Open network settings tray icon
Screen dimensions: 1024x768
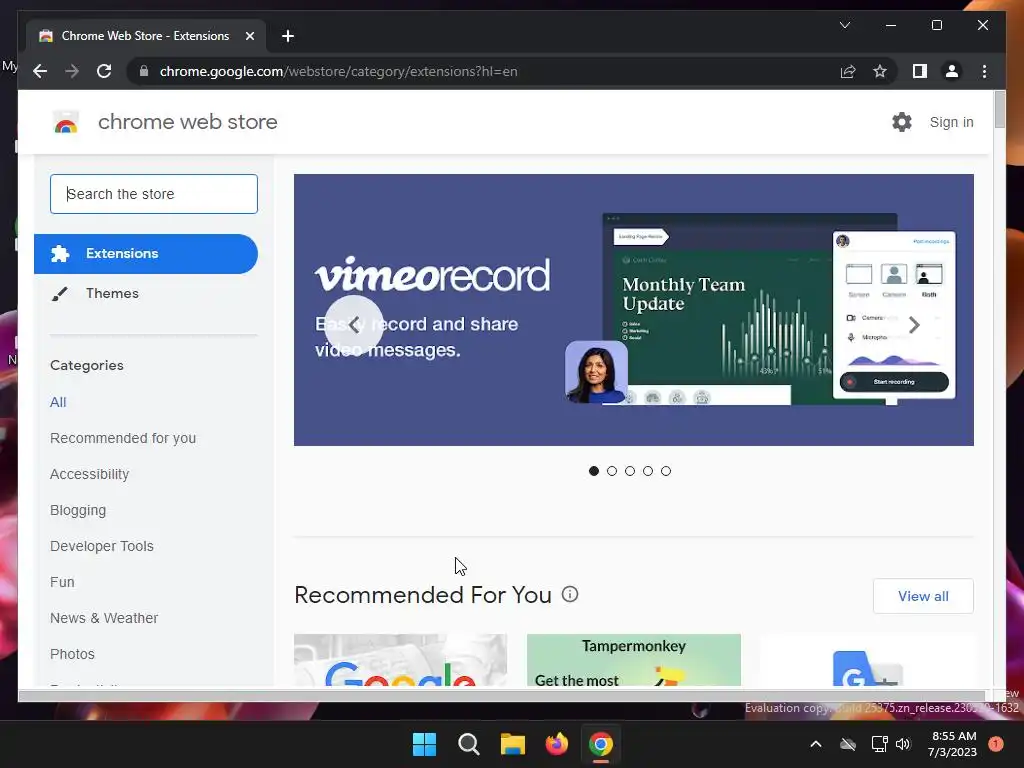[879, 744]
